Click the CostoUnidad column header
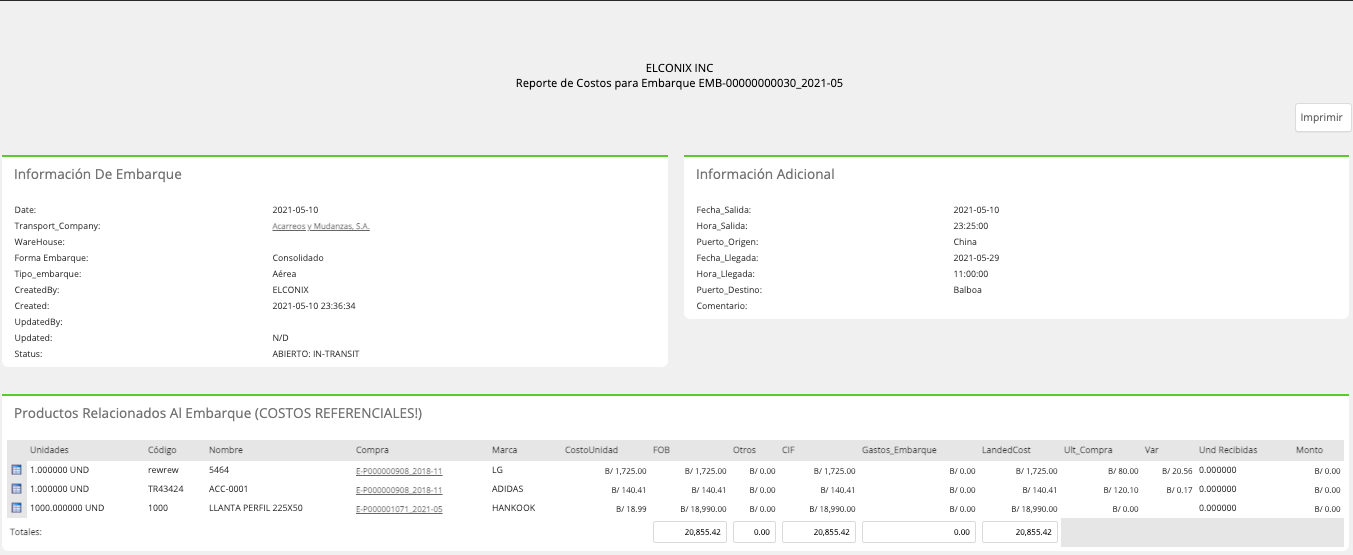This screenshot has height=555, width=1353. pyautogui.click(x=591, y=450)
